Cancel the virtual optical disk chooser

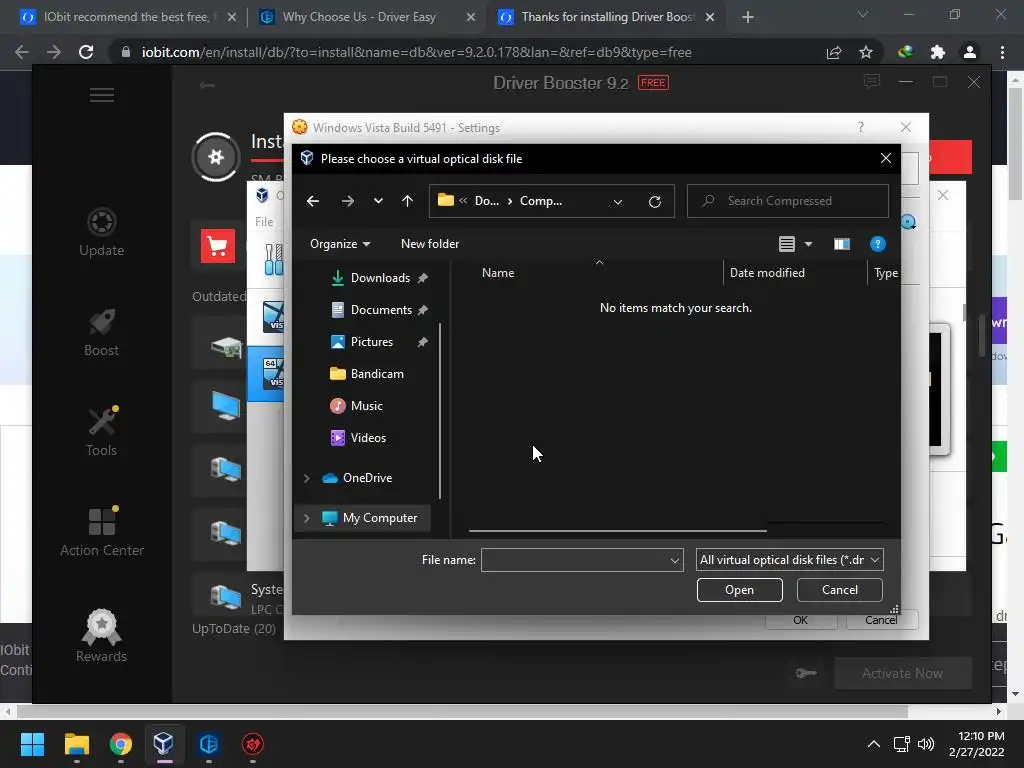tap(839, 590)
